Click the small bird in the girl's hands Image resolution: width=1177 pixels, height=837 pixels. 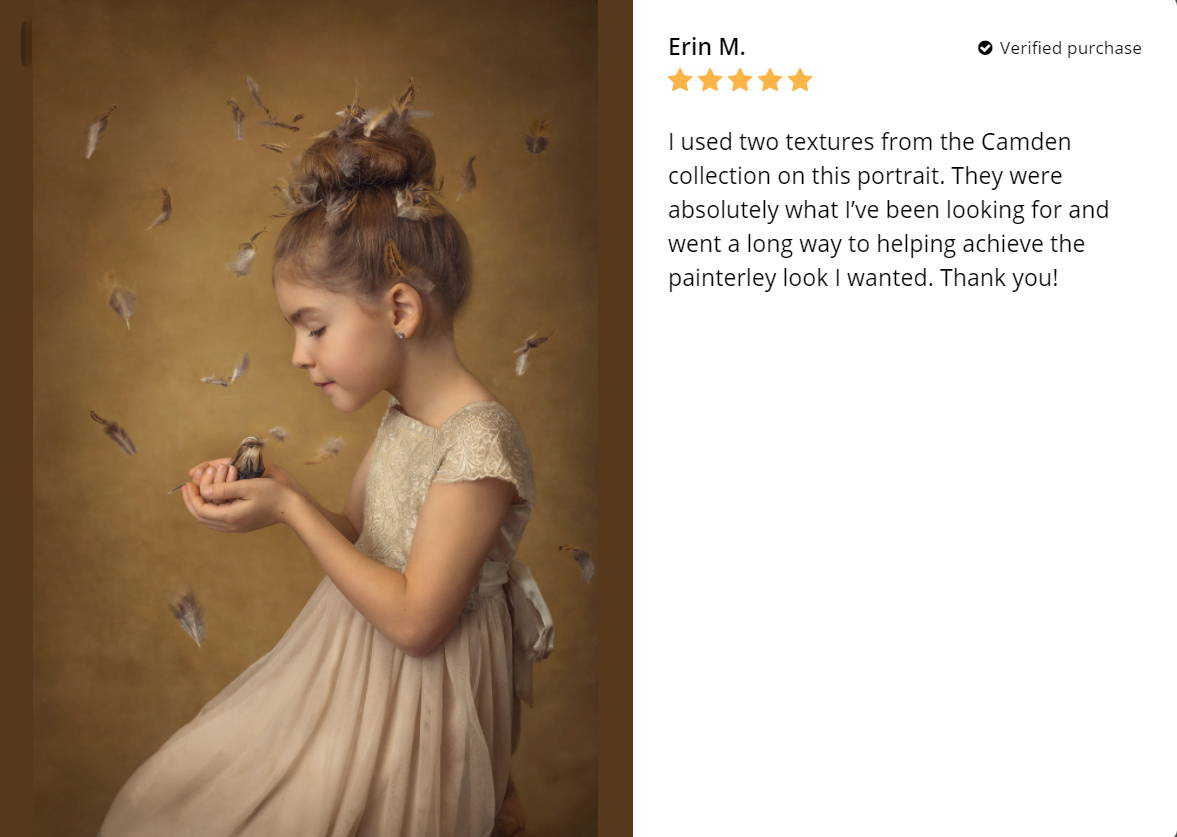247,458
